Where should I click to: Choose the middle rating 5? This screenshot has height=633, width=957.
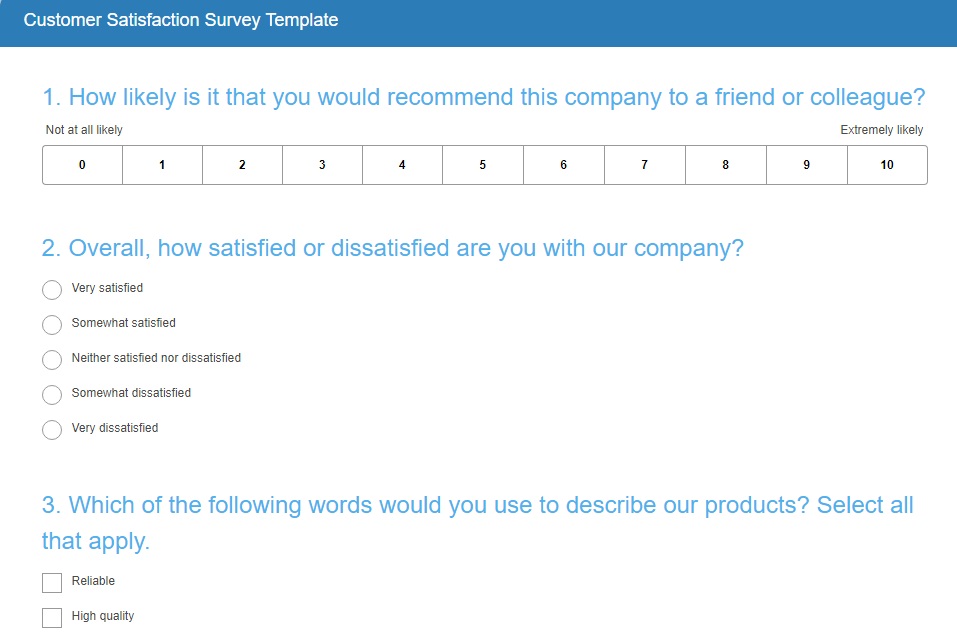point(483,165)
